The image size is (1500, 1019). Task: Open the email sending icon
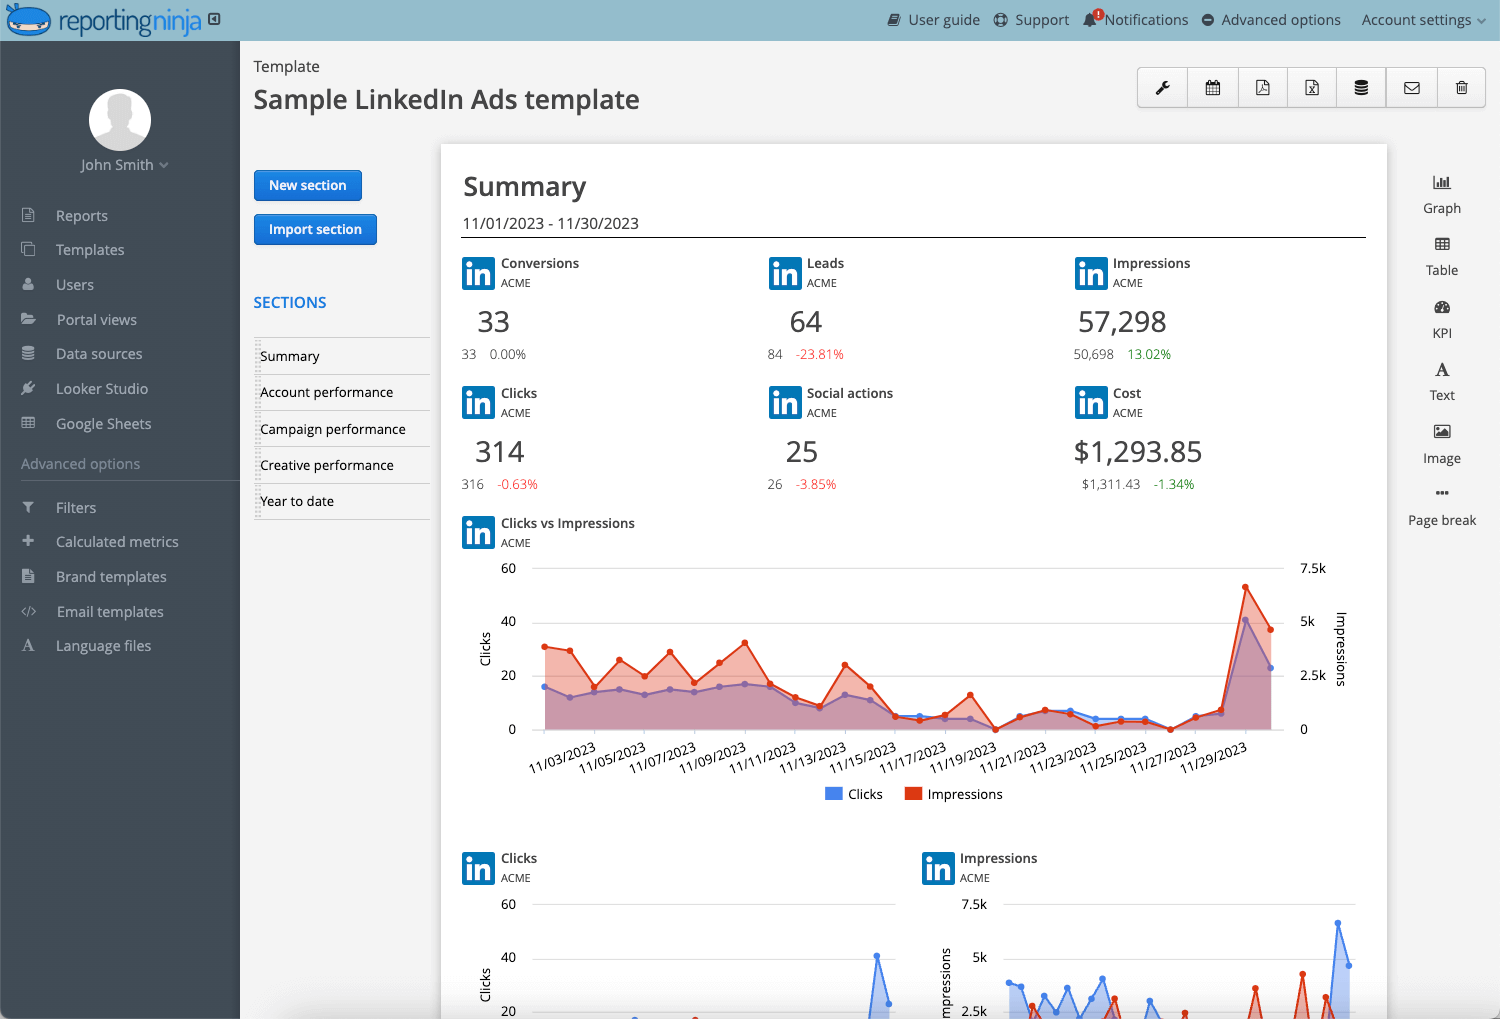1411,87
